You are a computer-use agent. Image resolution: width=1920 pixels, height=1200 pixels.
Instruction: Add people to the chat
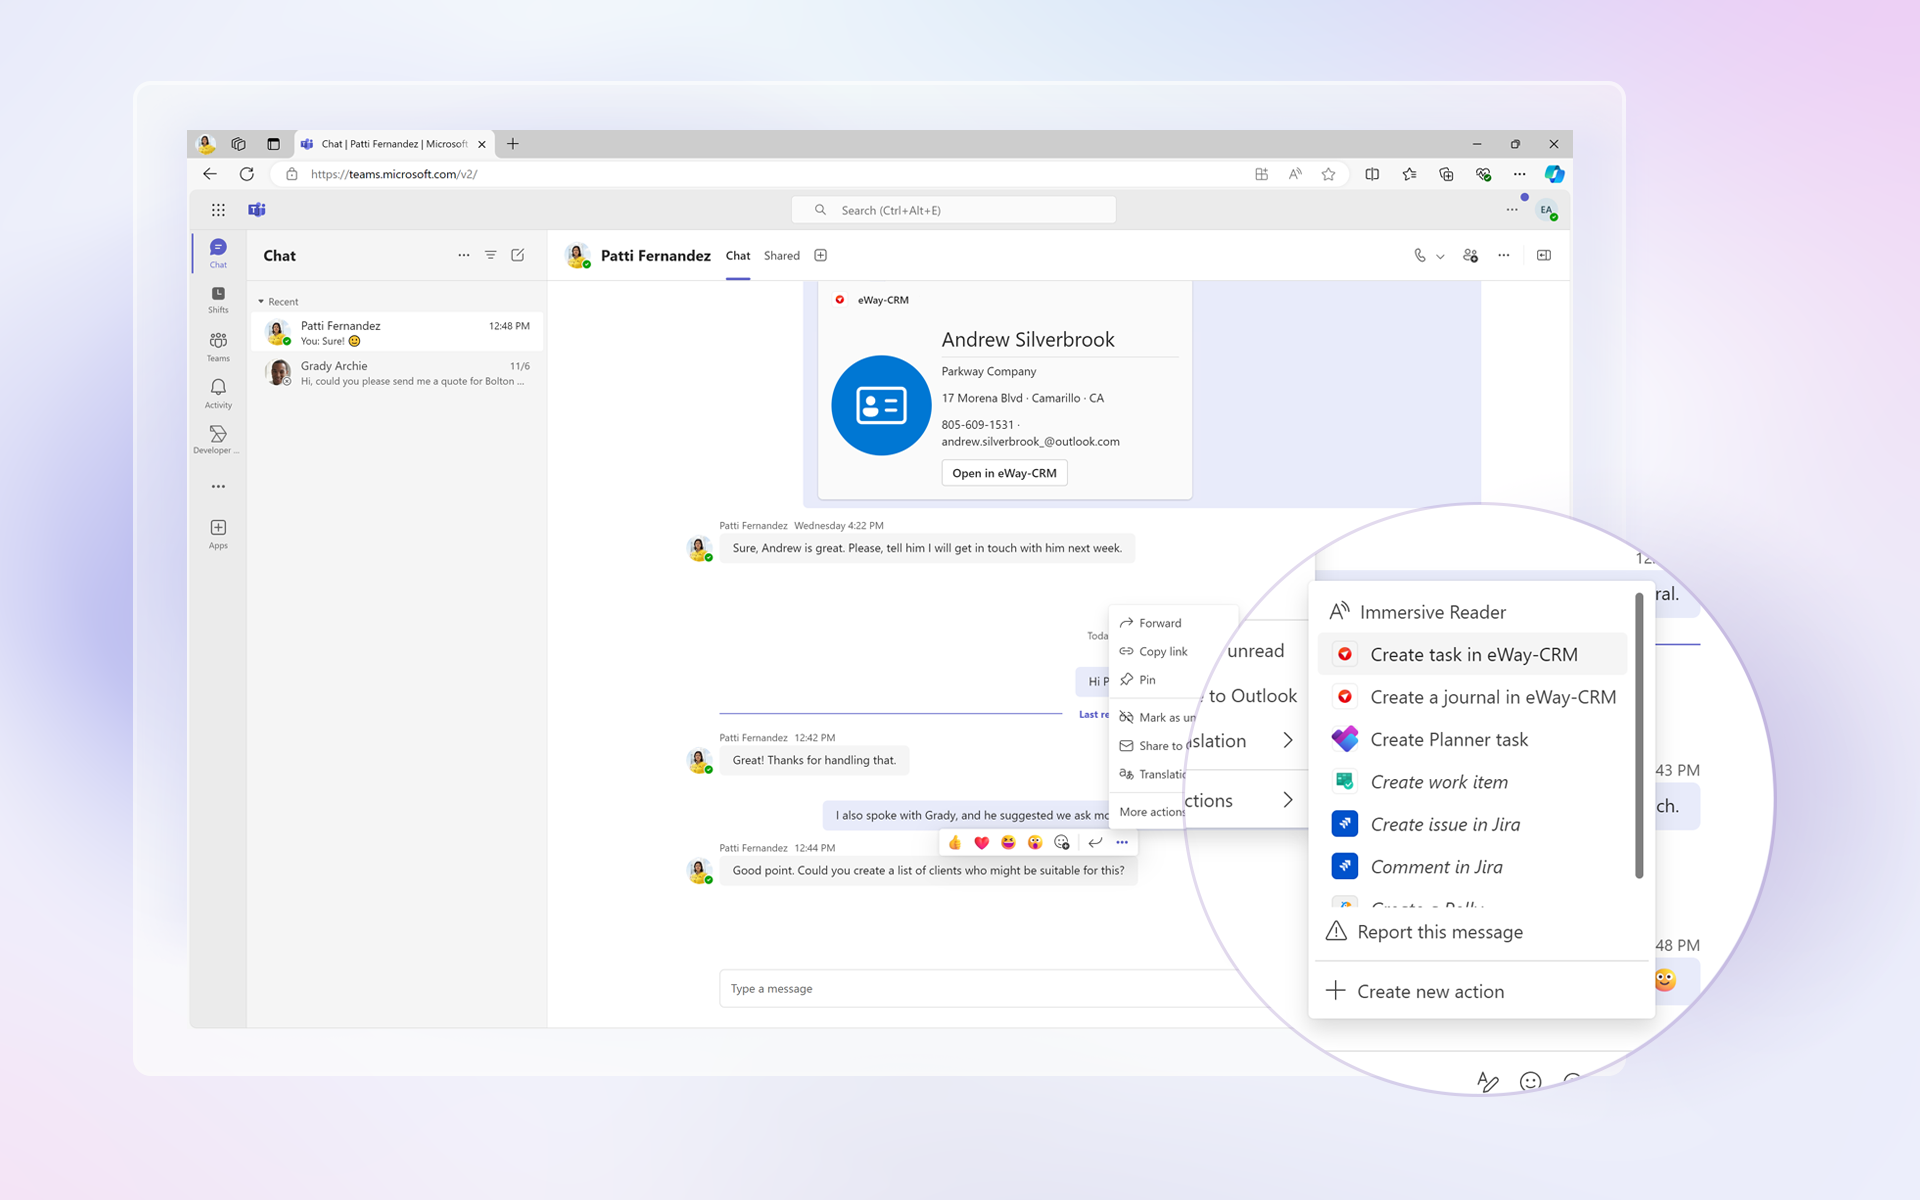pyautogui.click(x=1470, y=256)
